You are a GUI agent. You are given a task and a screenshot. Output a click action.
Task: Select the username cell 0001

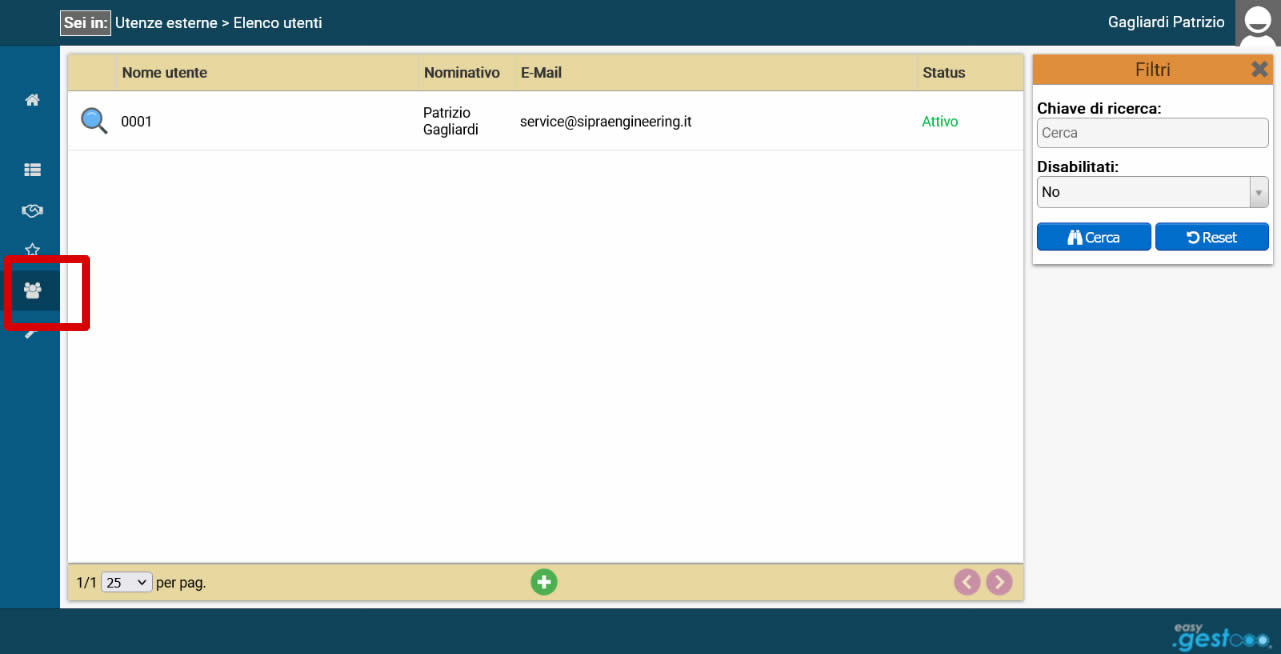136,121
